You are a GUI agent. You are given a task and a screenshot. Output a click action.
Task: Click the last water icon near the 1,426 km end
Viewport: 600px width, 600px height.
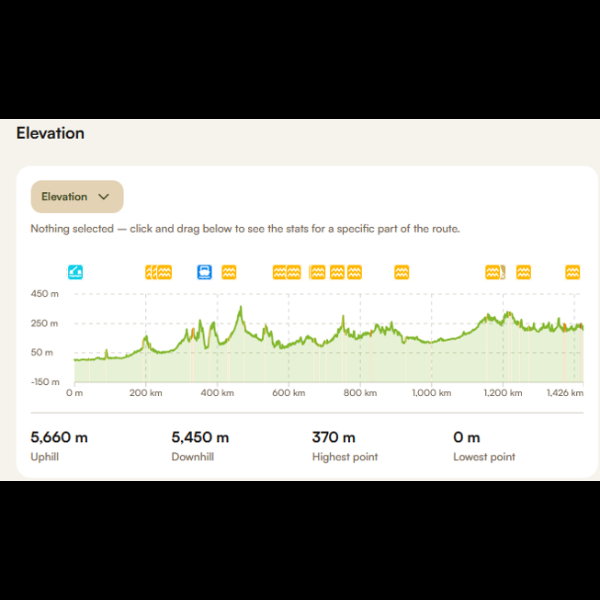(x=572, y=272)
